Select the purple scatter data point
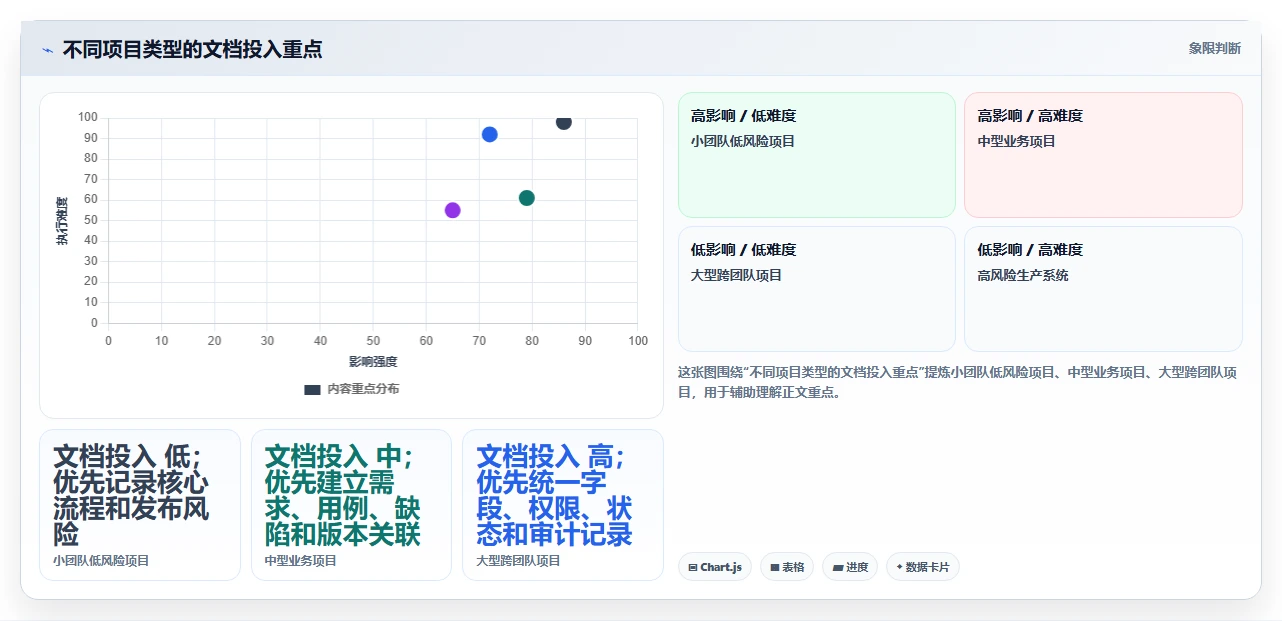1282x621 pixels. coord(452,210)
